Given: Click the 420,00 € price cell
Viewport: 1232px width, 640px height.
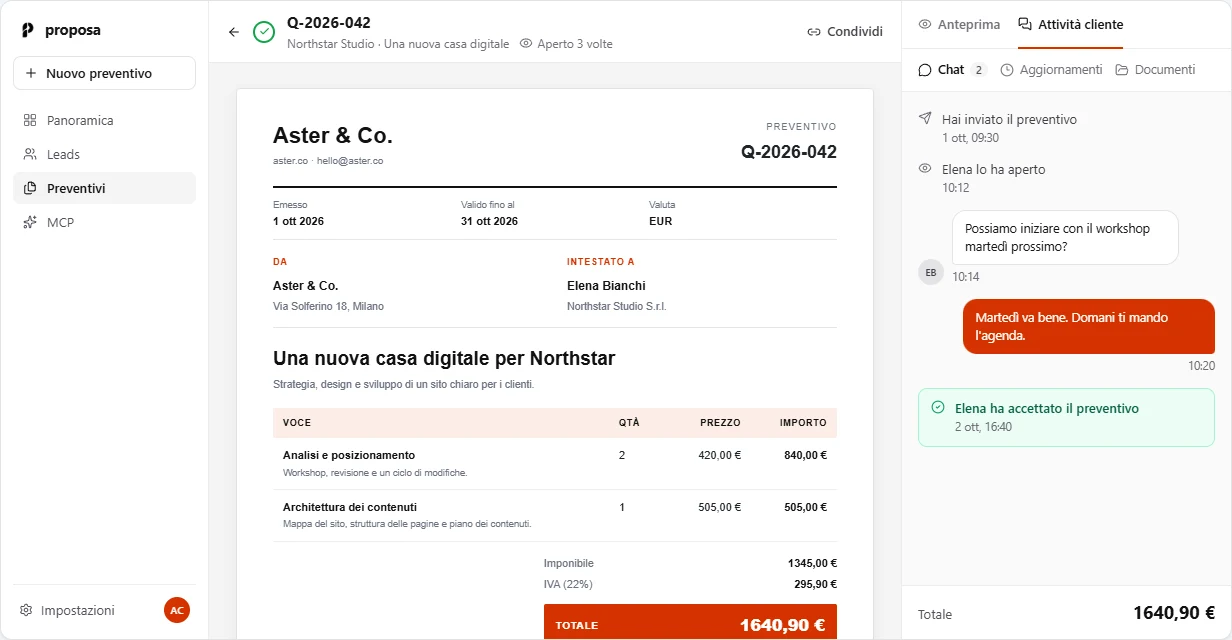Looking at the screenshot, I should tap(720, 455).
